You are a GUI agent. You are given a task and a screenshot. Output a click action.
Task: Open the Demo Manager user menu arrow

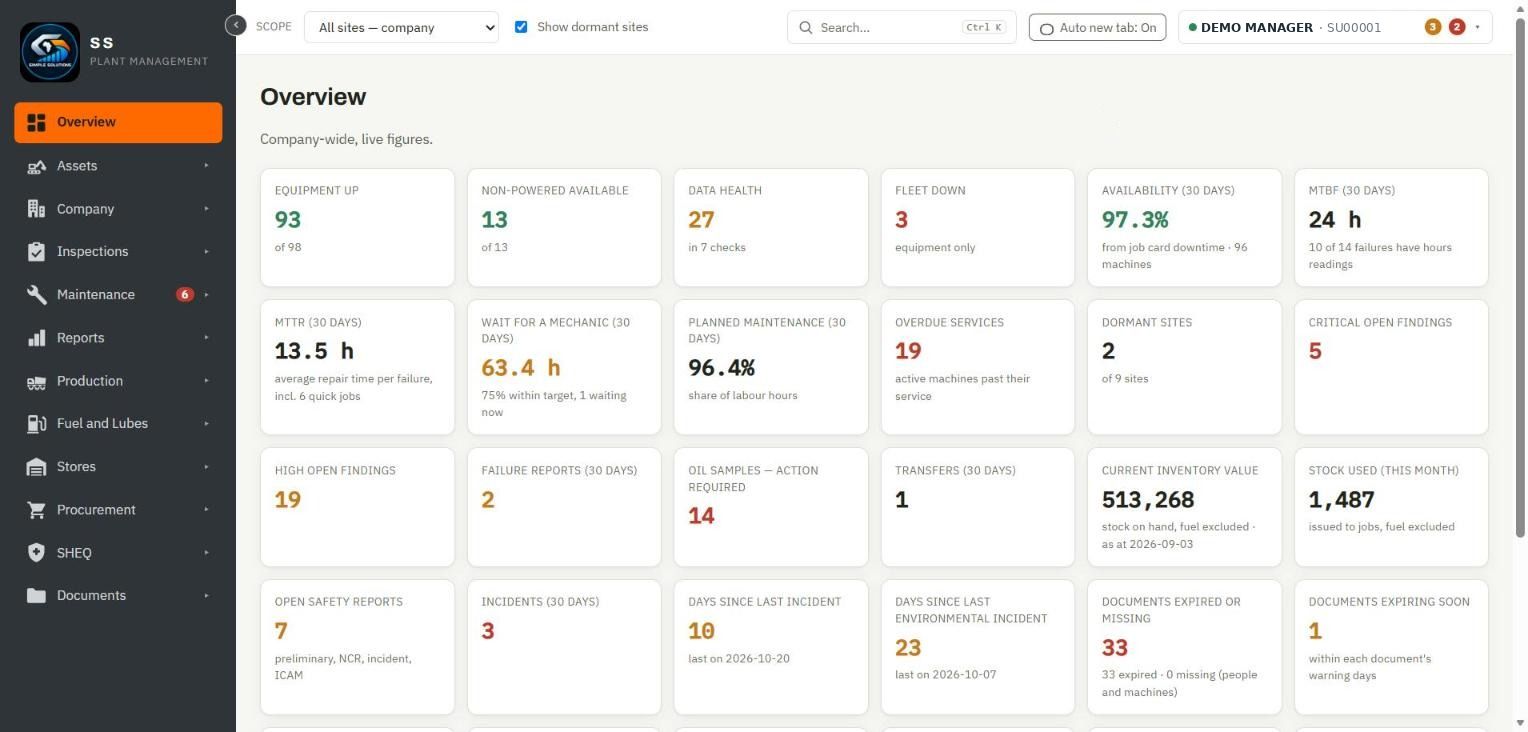(x=1478, y=27)
